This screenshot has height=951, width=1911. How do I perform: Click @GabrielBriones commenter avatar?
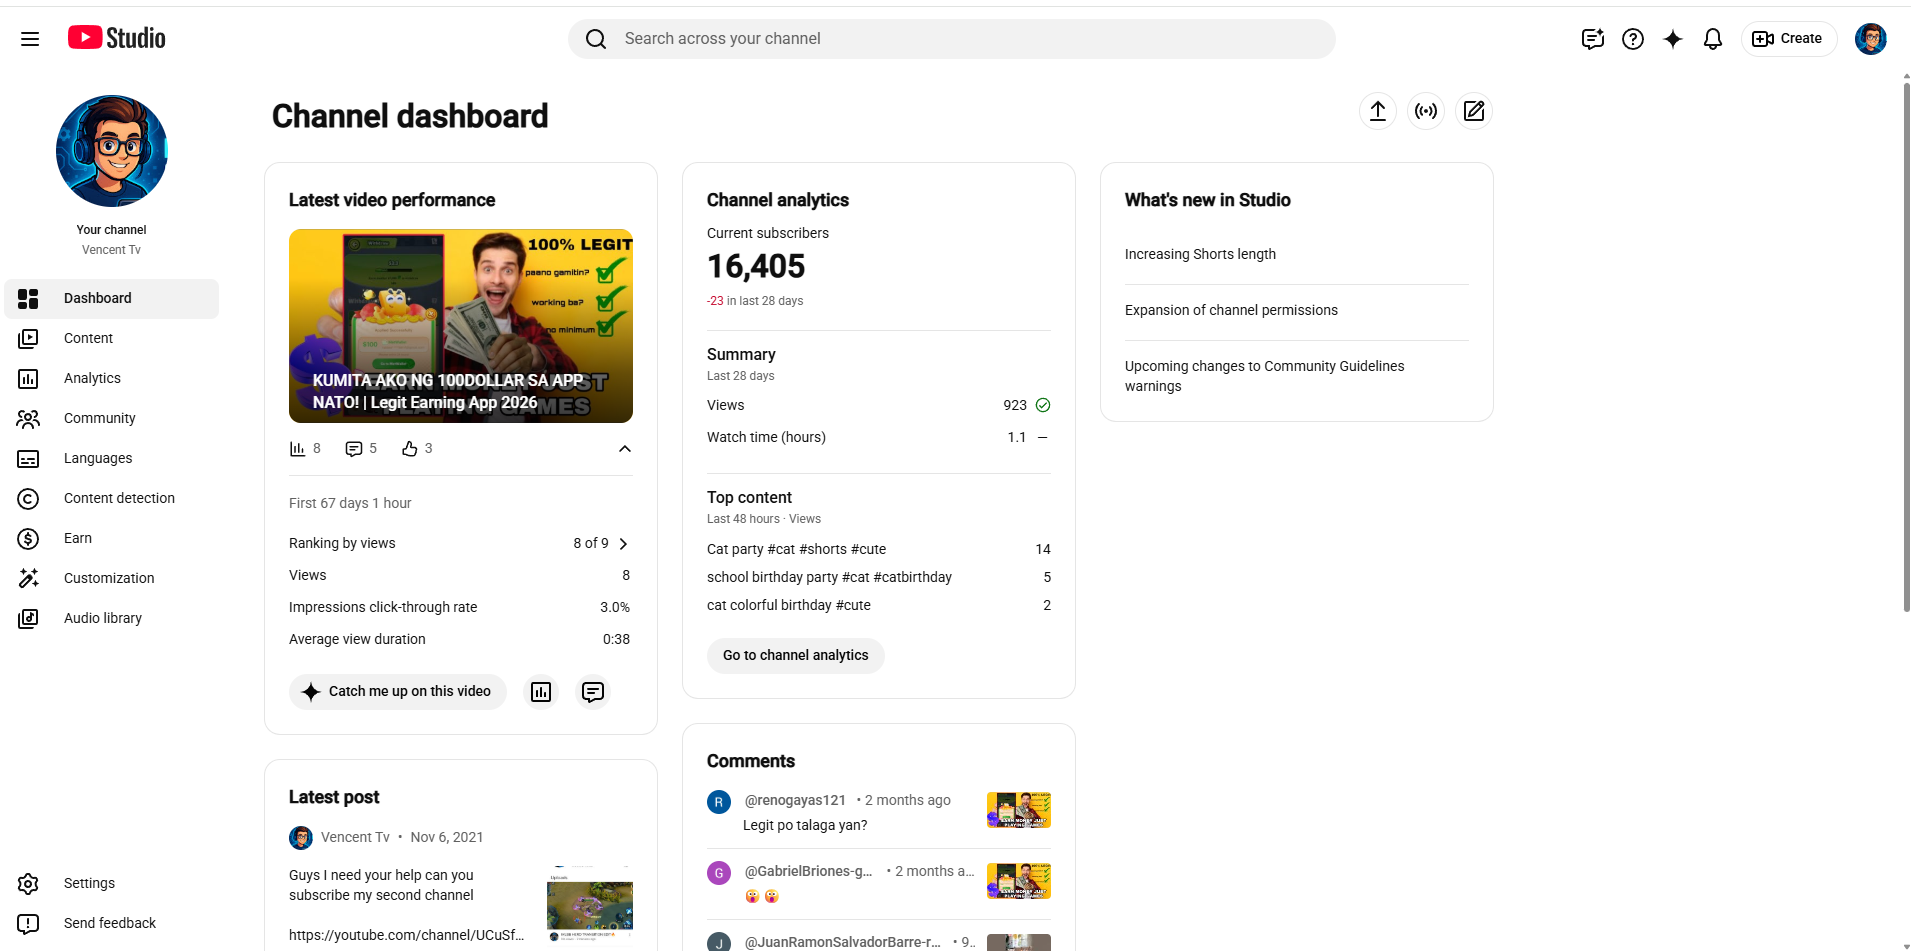point(719,873)
